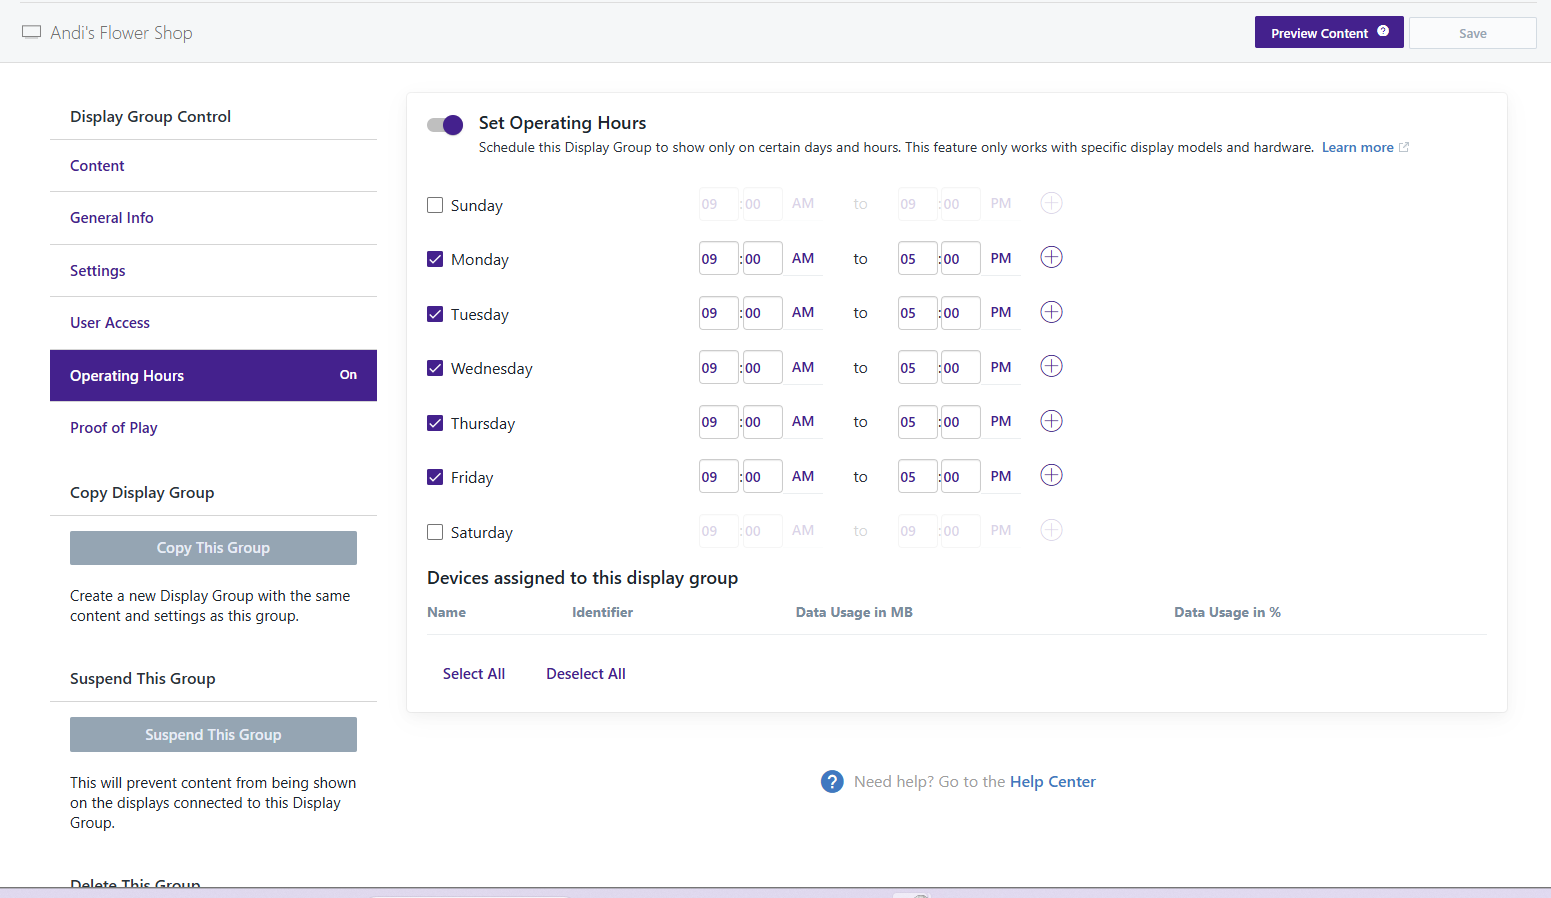Click Copy This Group button

point(213,548)
